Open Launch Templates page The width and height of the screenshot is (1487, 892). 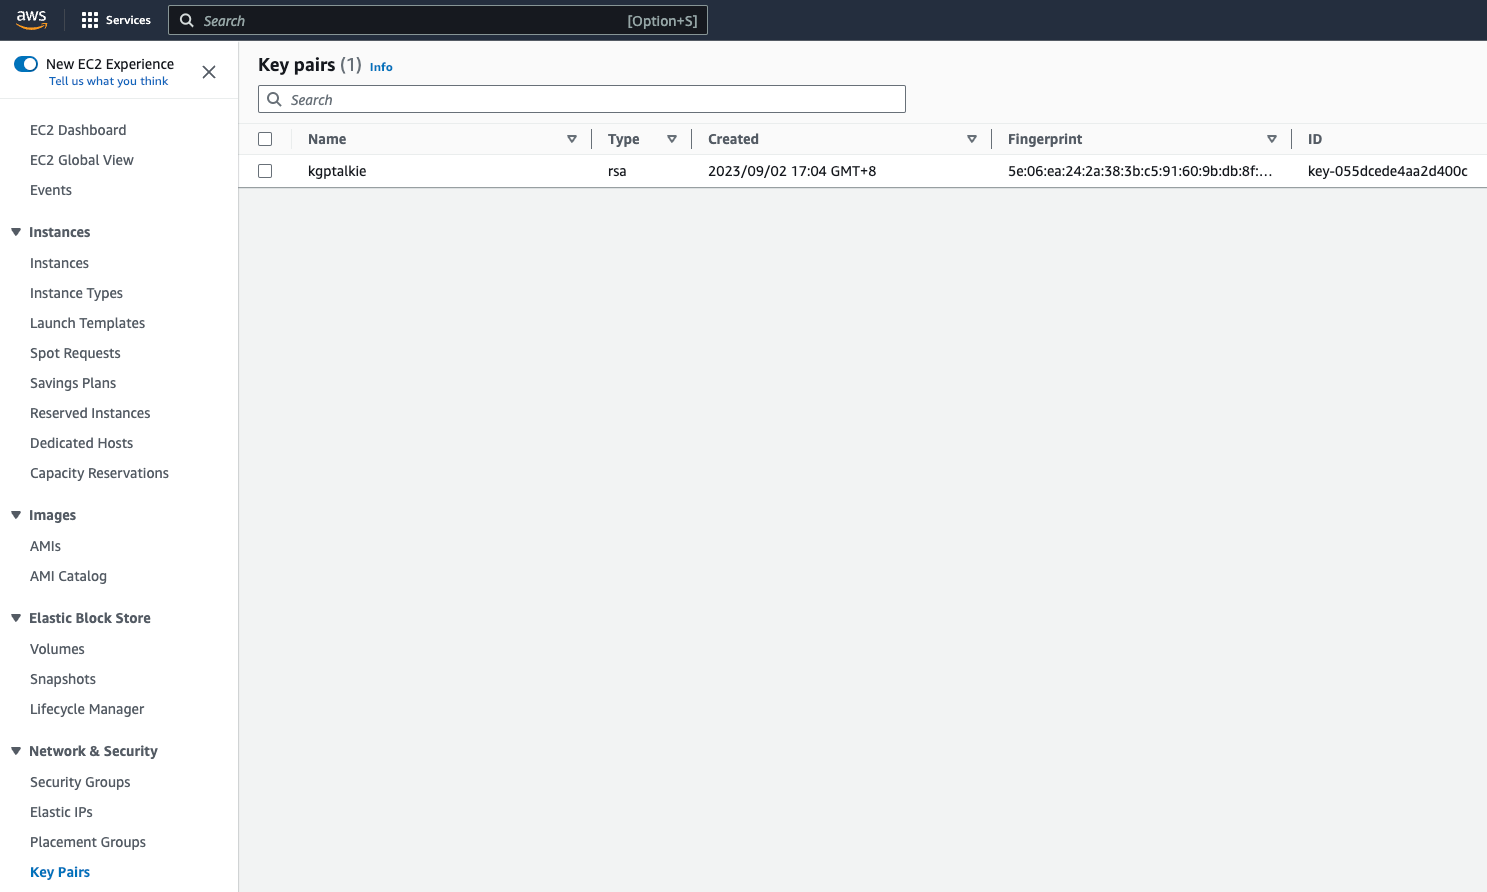(87, 323)
